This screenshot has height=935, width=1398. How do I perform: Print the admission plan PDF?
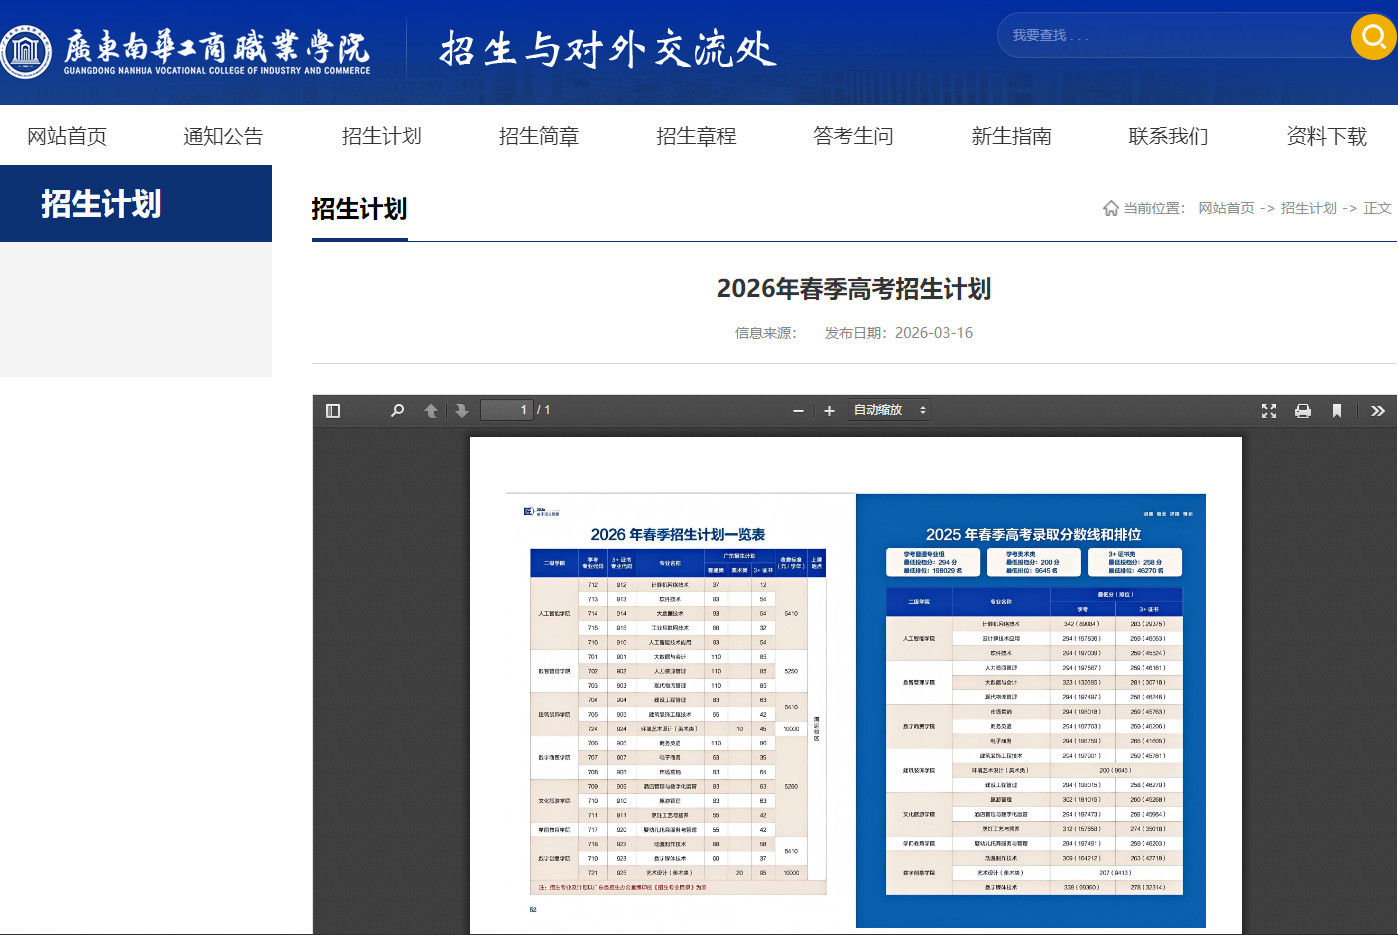[1302, 410]
